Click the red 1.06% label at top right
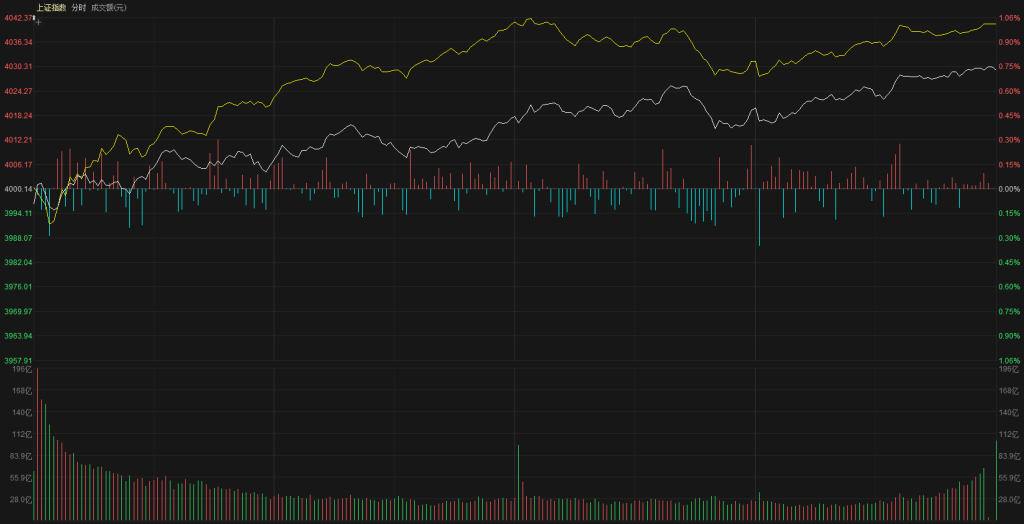The width and height of the screenshot is (1024, 524). (x=1009, y=18)
